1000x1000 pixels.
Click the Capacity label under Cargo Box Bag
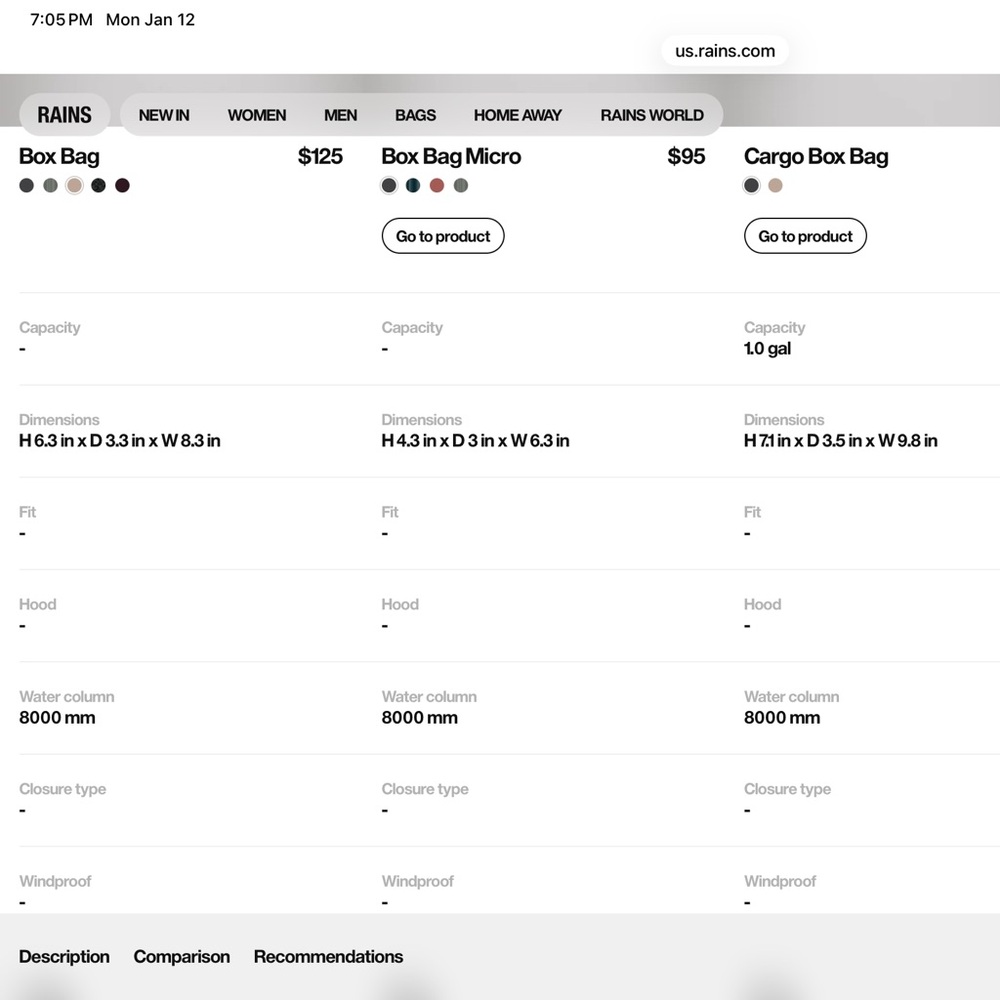[x=774, y=328]
